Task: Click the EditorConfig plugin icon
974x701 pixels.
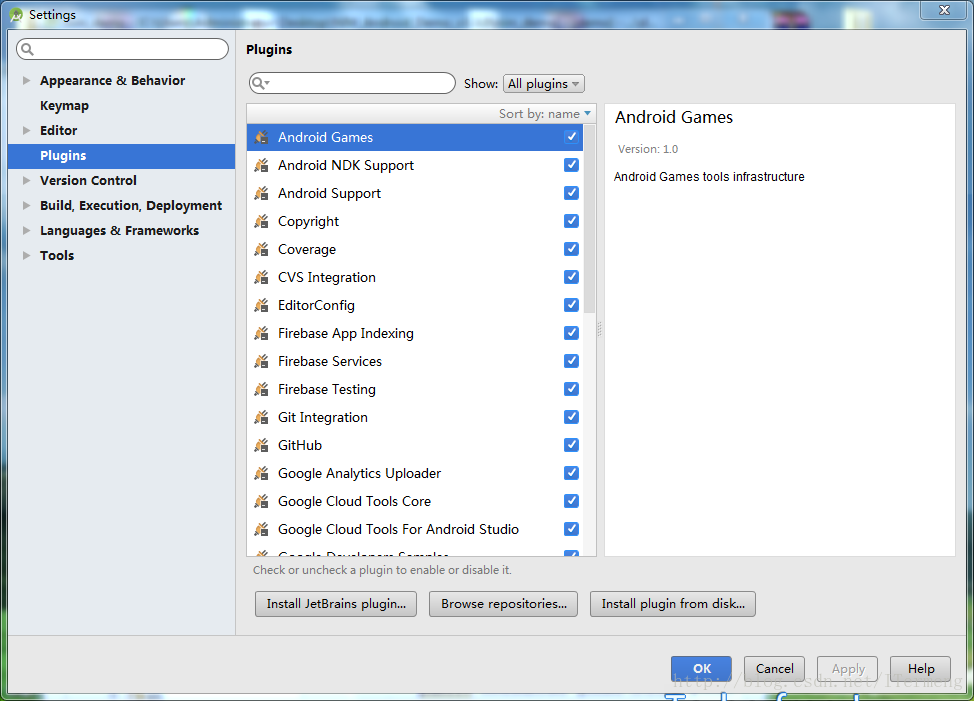Action: (x=262, y=305)
